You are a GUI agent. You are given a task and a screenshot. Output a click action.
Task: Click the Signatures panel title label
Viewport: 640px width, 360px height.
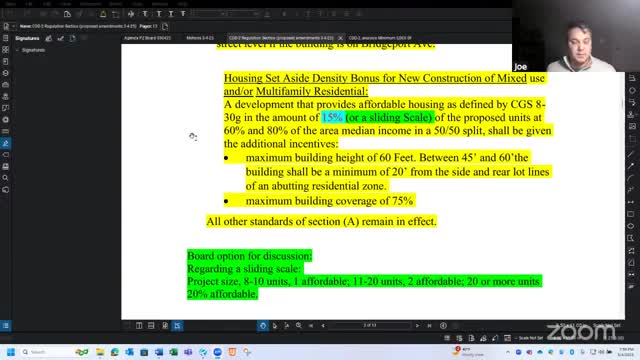point(27,38)
